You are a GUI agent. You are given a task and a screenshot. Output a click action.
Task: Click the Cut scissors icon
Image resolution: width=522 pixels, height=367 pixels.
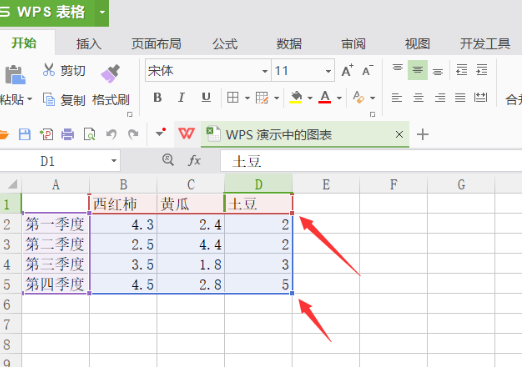[49, 70]
